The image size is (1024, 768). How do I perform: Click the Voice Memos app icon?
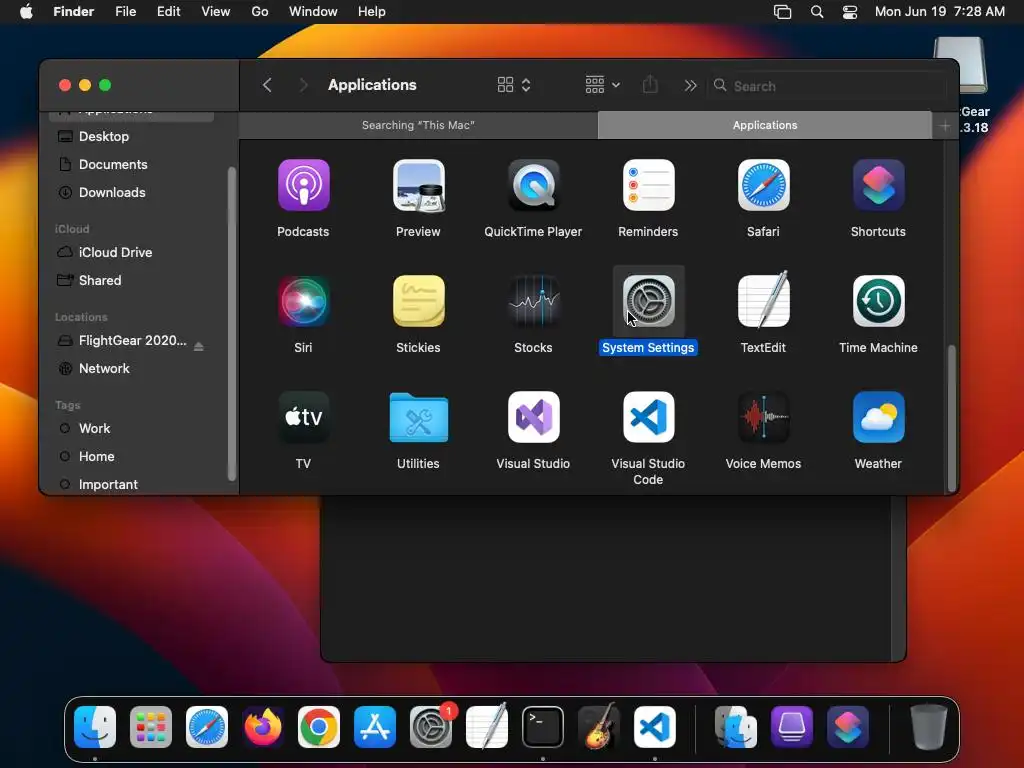(x=763, y=417)
